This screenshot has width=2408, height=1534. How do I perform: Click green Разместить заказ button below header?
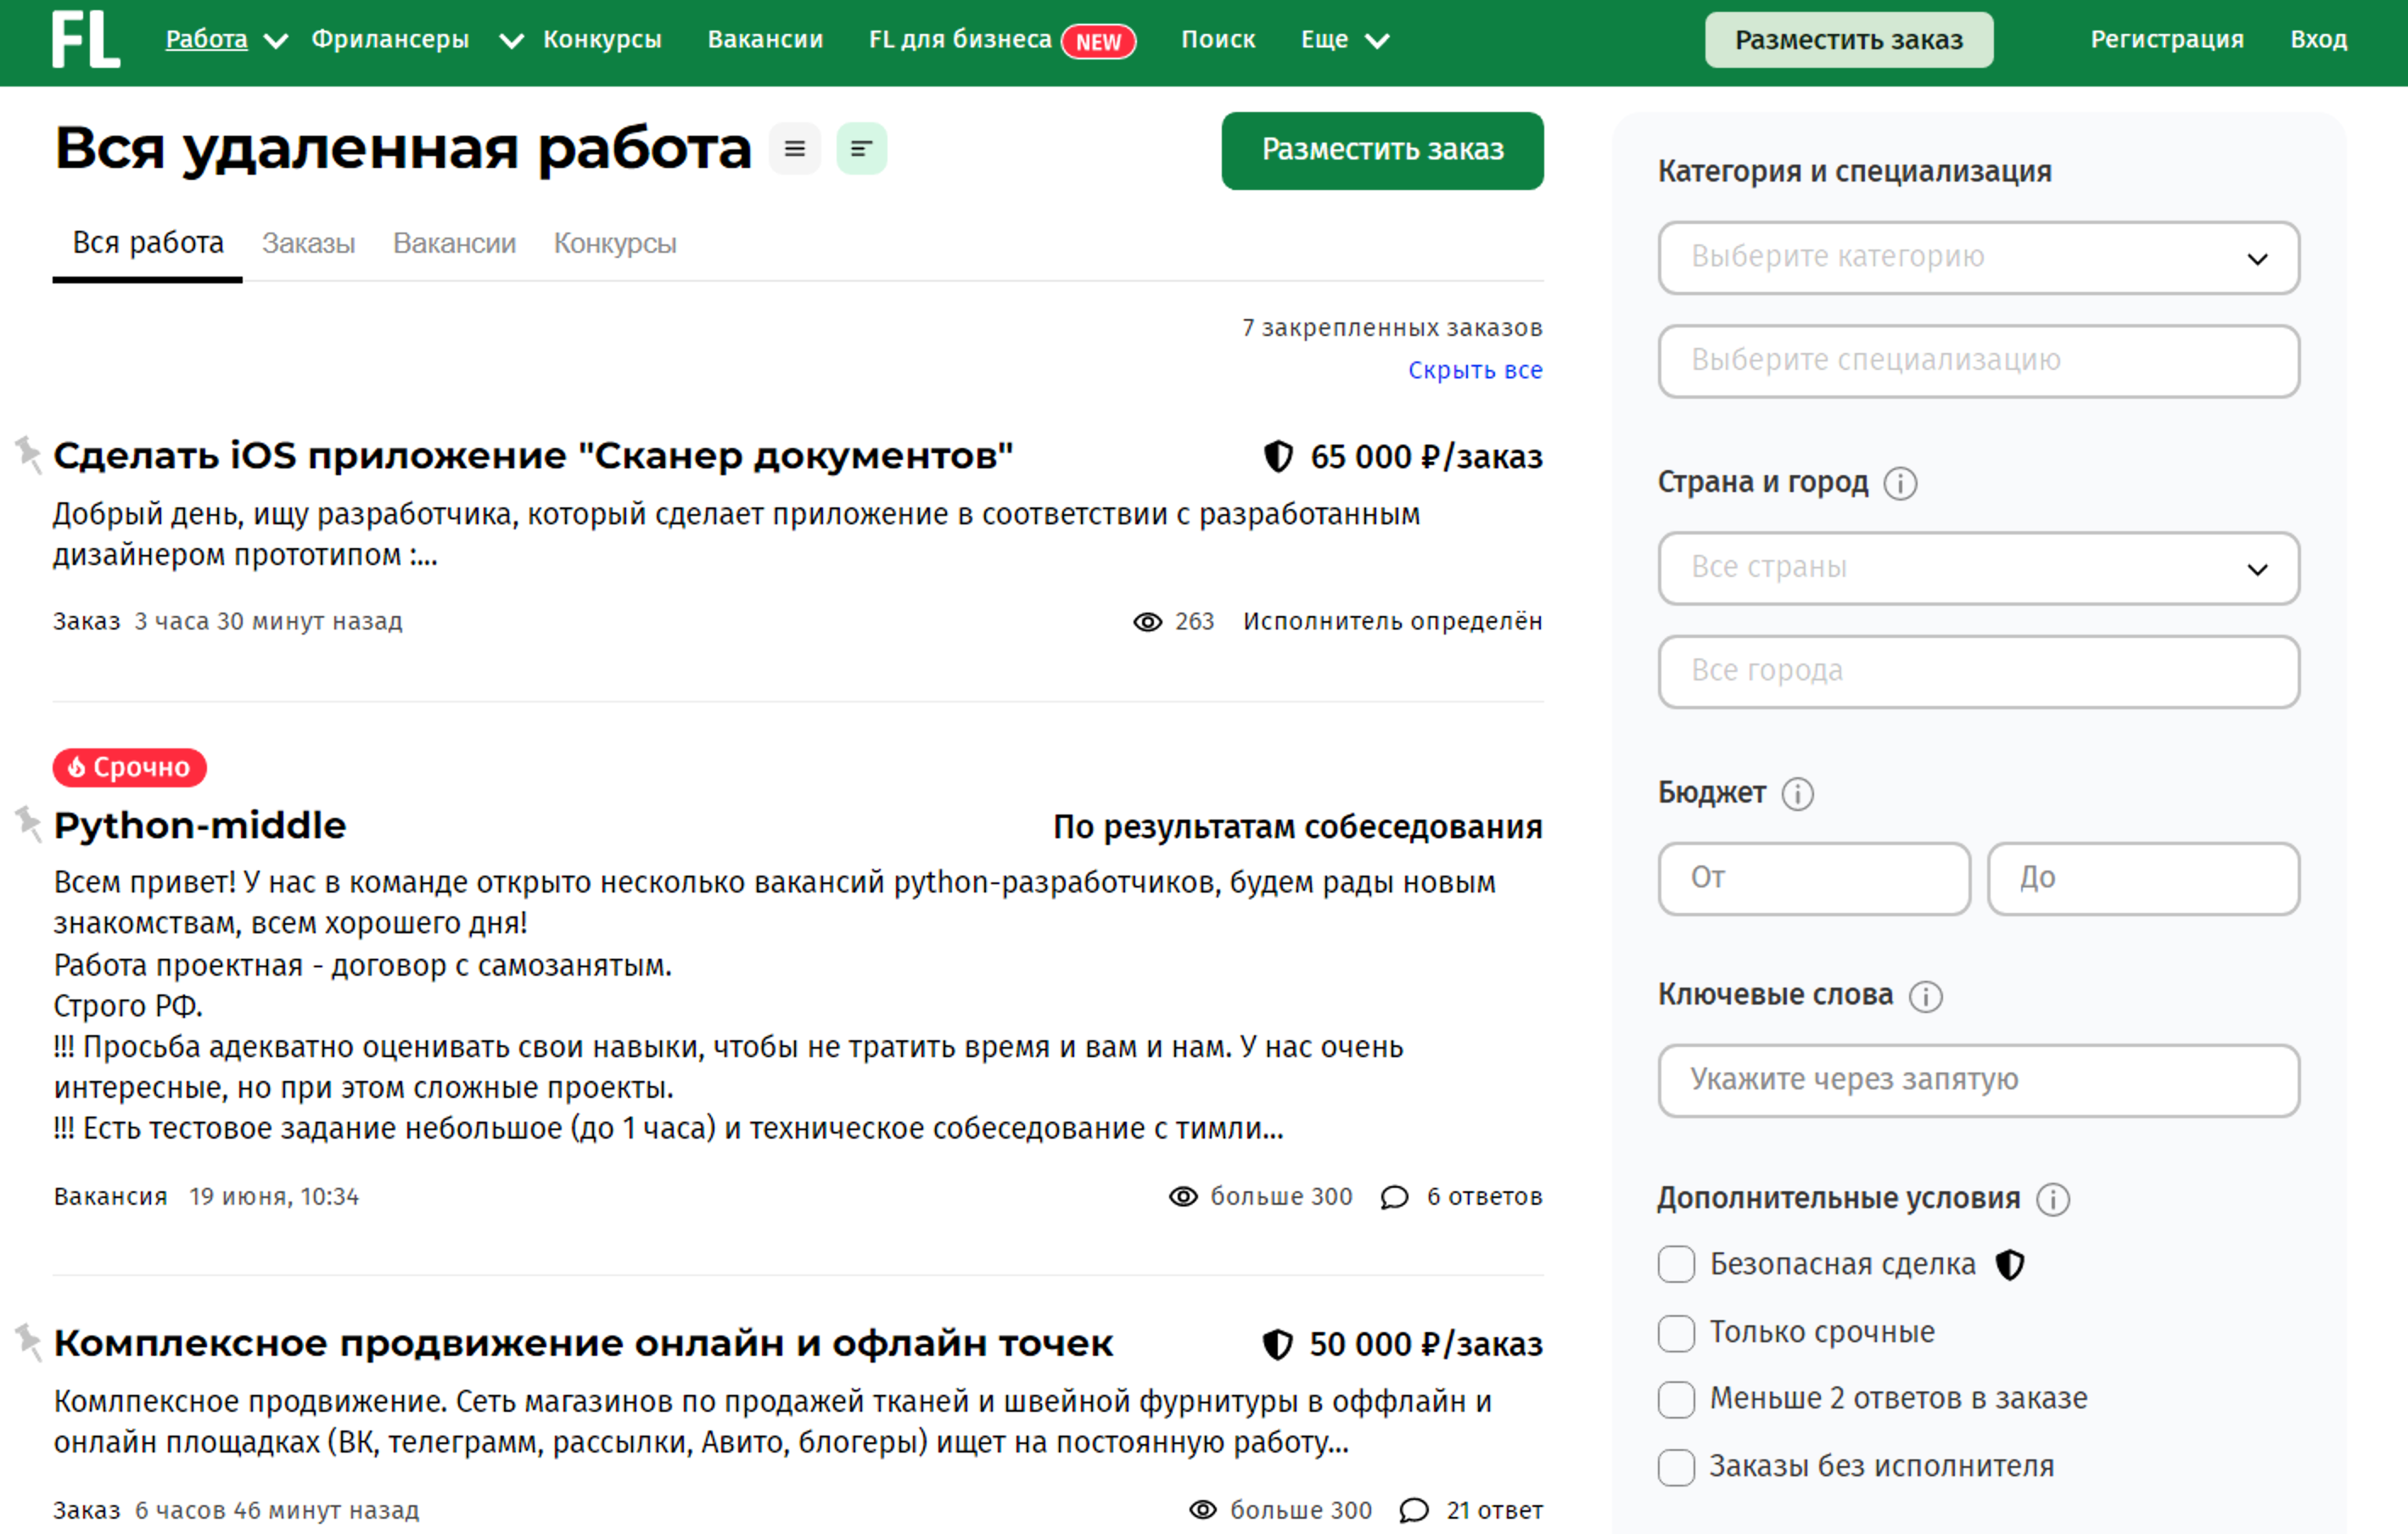[1382, 150]
